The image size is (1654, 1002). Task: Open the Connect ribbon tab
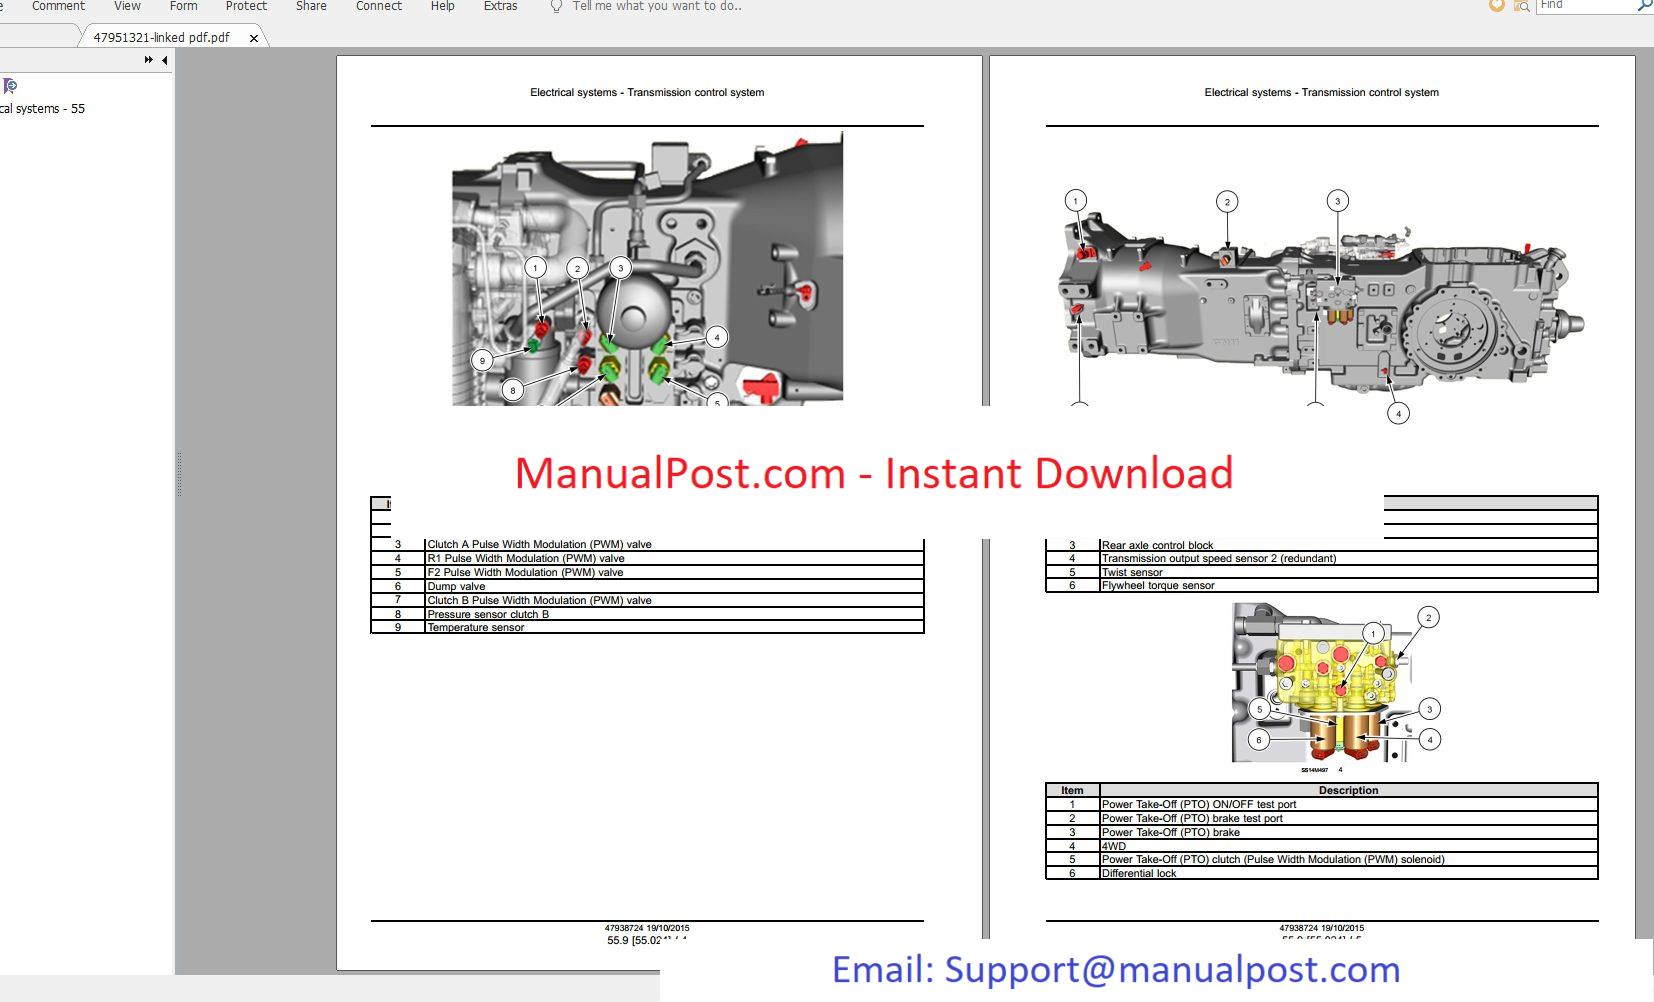pyautogui.click(x=379, y=6)
